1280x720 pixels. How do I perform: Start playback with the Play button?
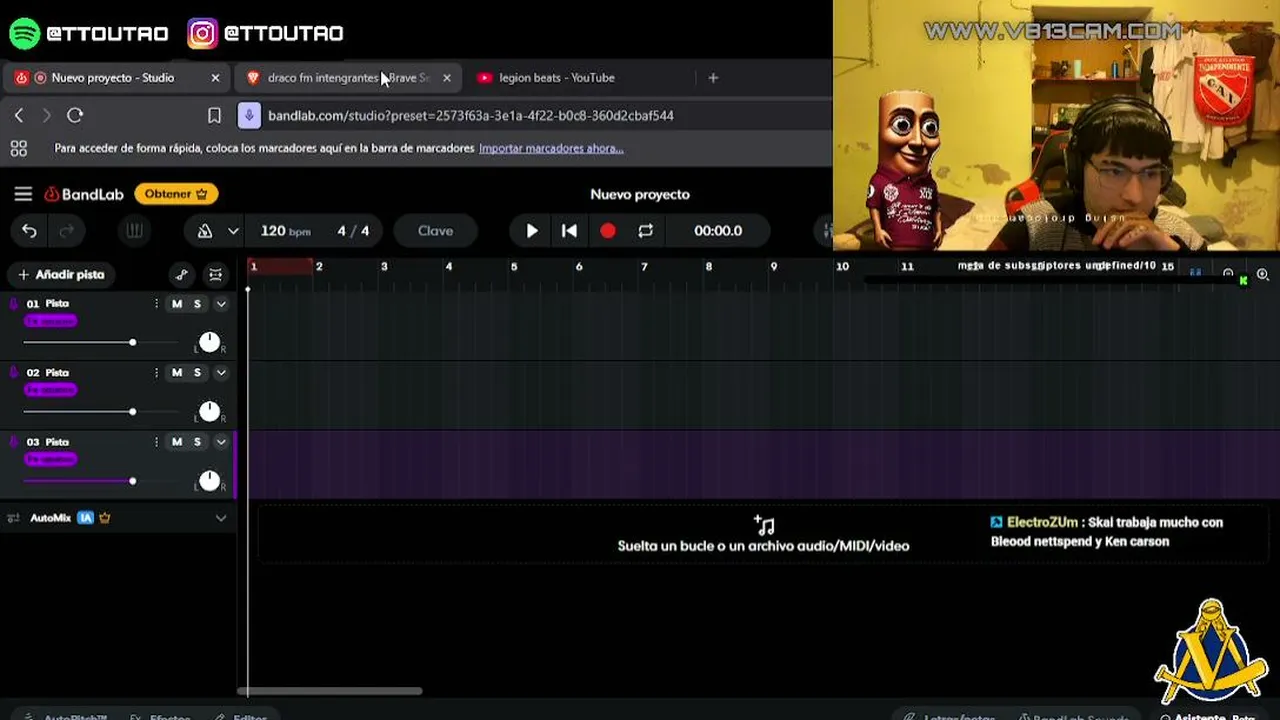coord(532,231)
